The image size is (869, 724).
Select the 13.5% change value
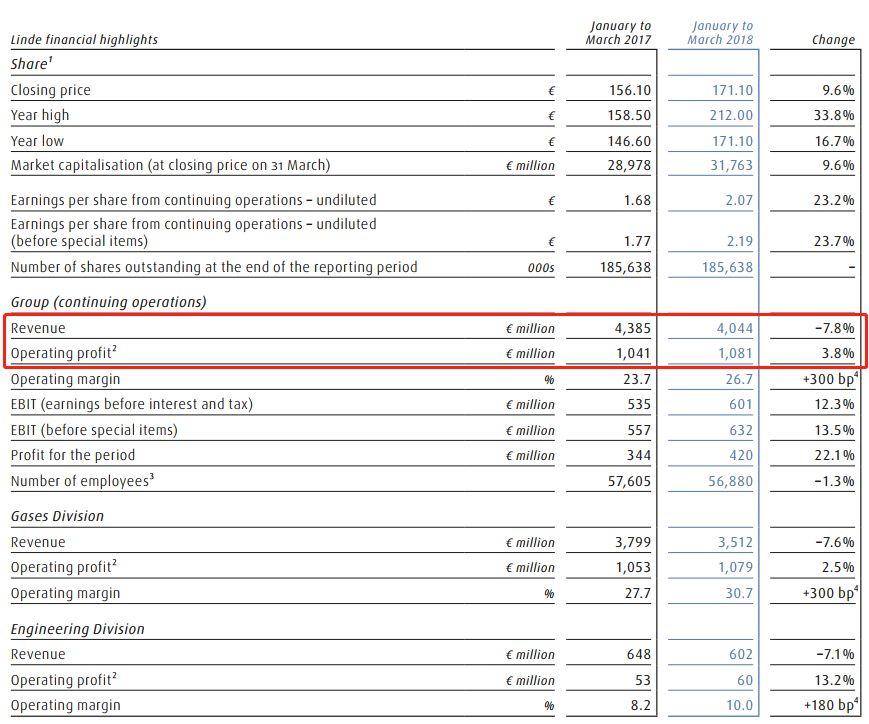834,430
